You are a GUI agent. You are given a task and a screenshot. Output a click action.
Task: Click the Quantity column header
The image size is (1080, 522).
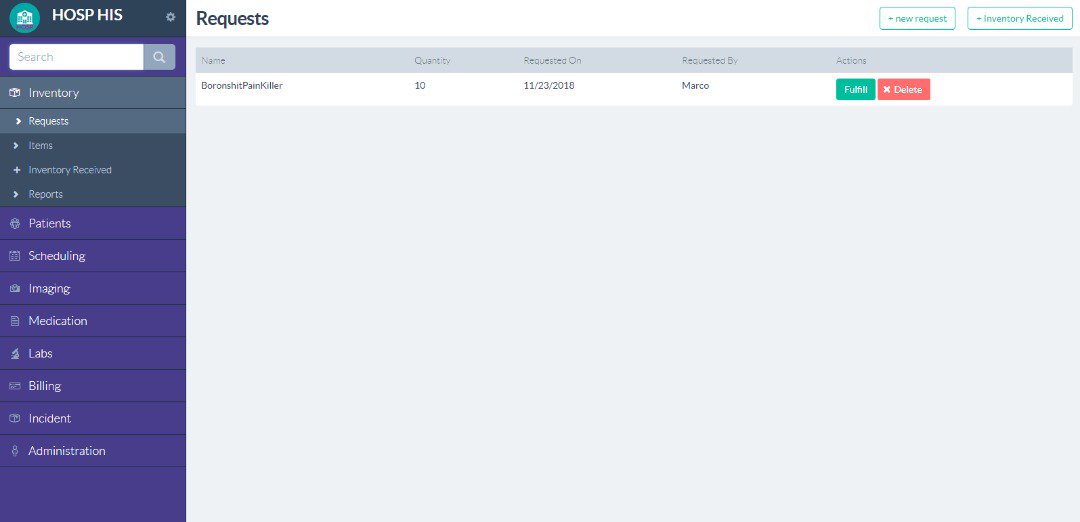point(432,61)
